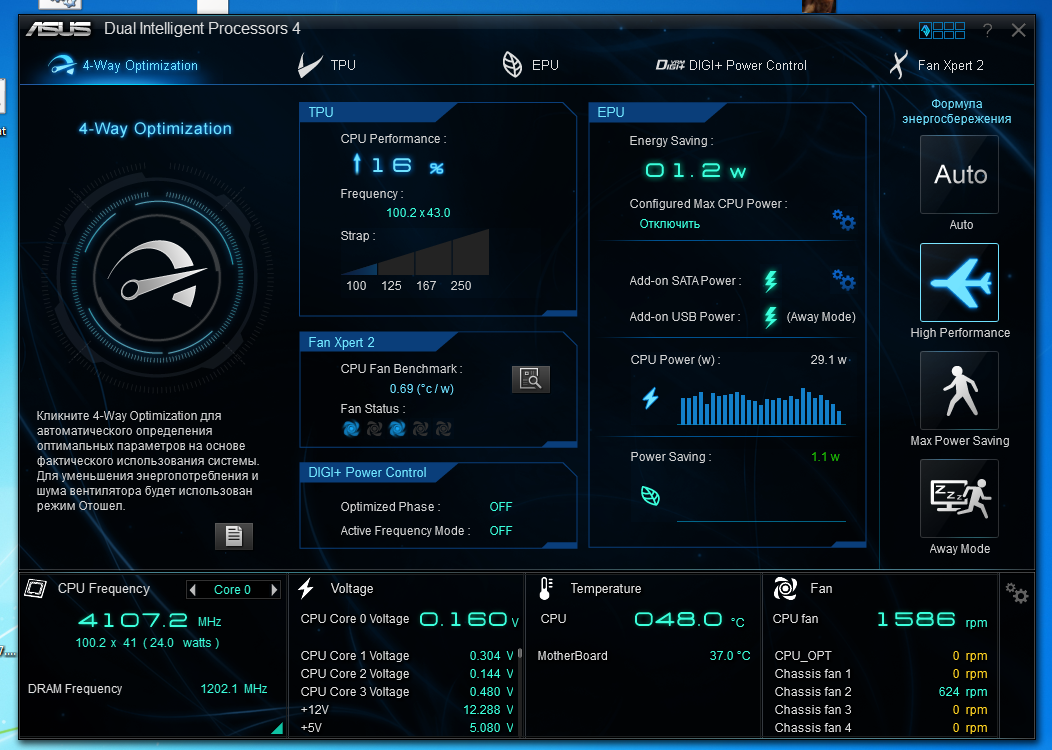Screen dimensions: 1052x750
Task: Switch to next CPU core with right arrow
Action: [x=274, y=590]
